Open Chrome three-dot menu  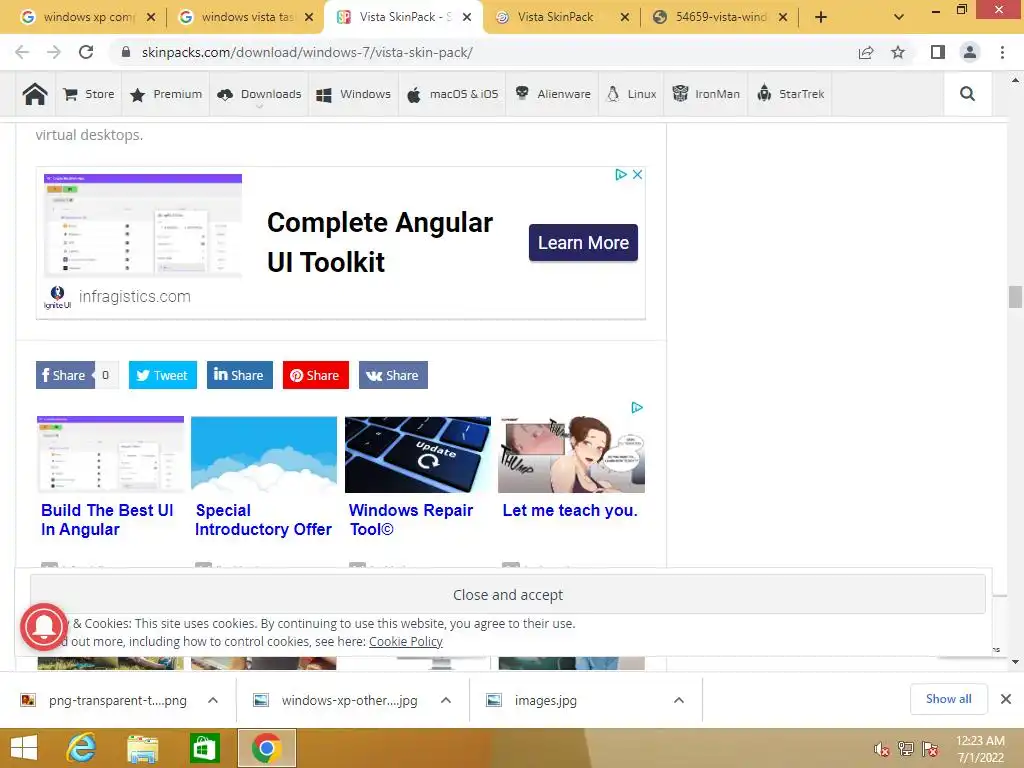point(1002,52)
